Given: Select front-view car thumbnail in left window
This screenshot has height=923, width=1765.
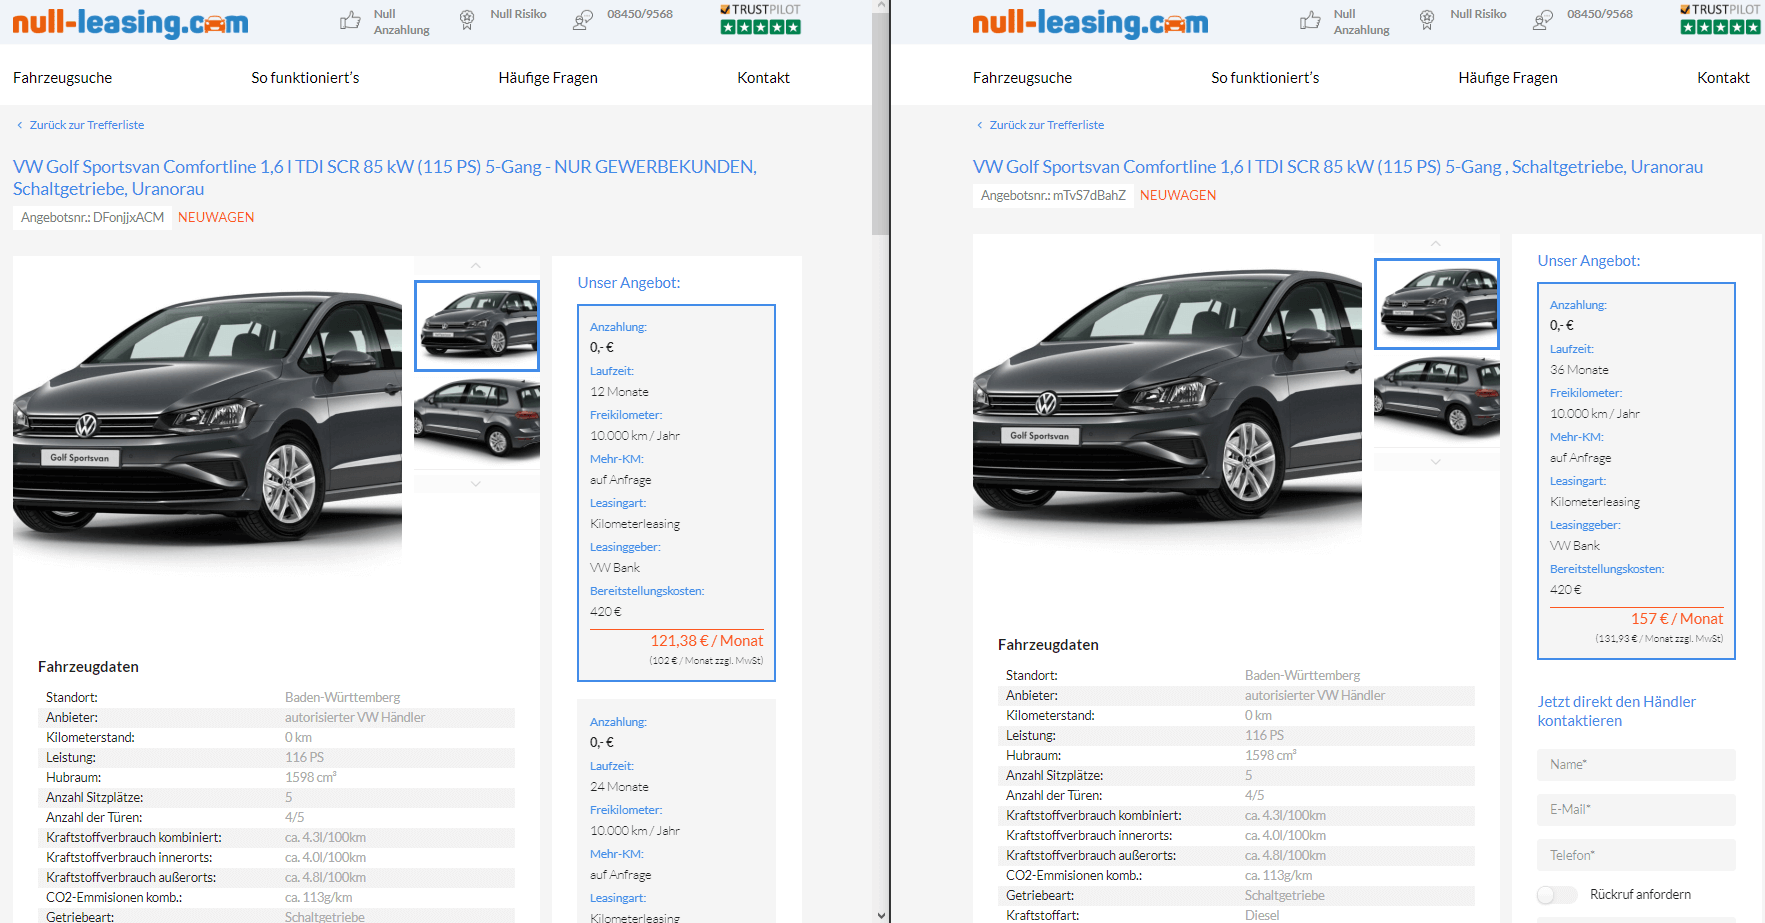Looking at the screenshot, I should click(477, 326).
